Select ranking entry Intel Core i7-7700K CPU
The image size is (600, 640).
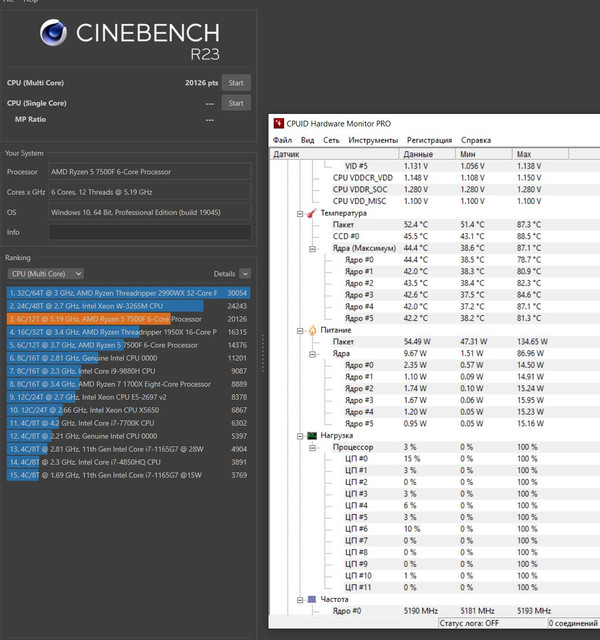[129, 423]
